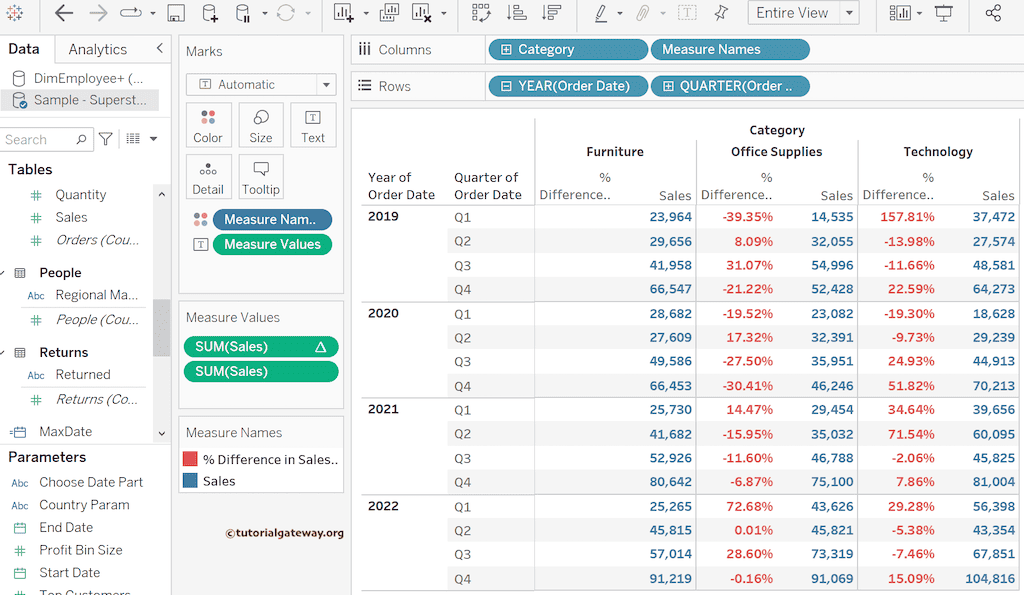The height and width of the screenshot is (595, 1024).
Task: Select the Category pill in Columns
Action: coord(567,48)
